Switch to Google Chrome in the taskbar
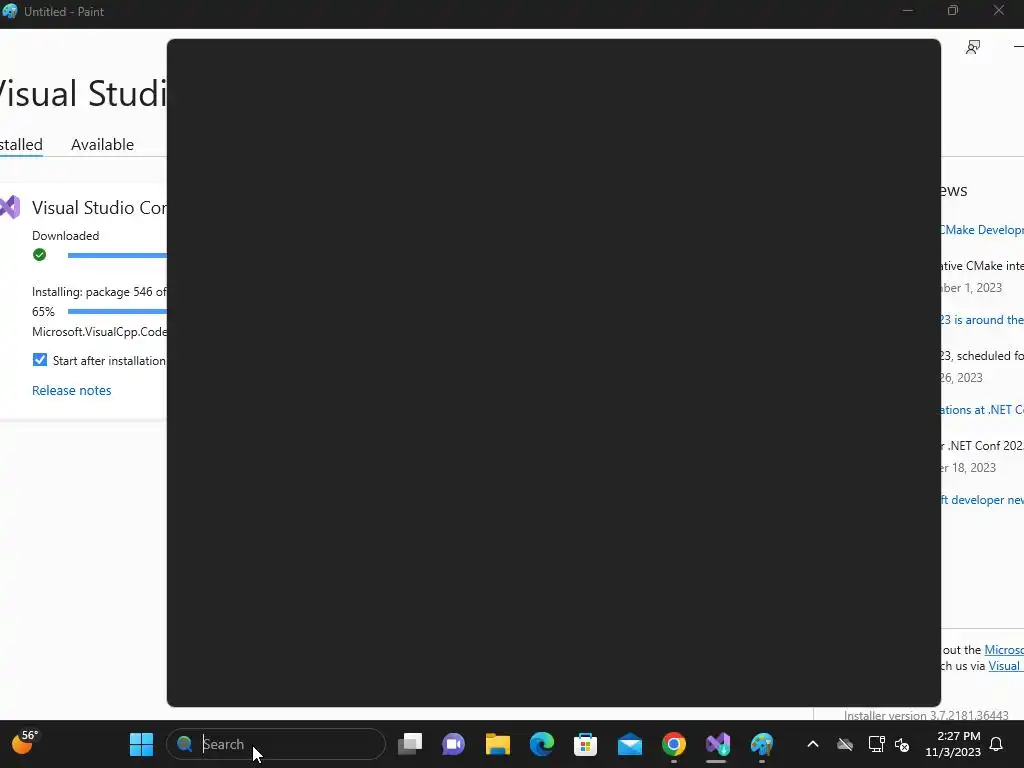The image size is (1024, 768). coord(673,744)
